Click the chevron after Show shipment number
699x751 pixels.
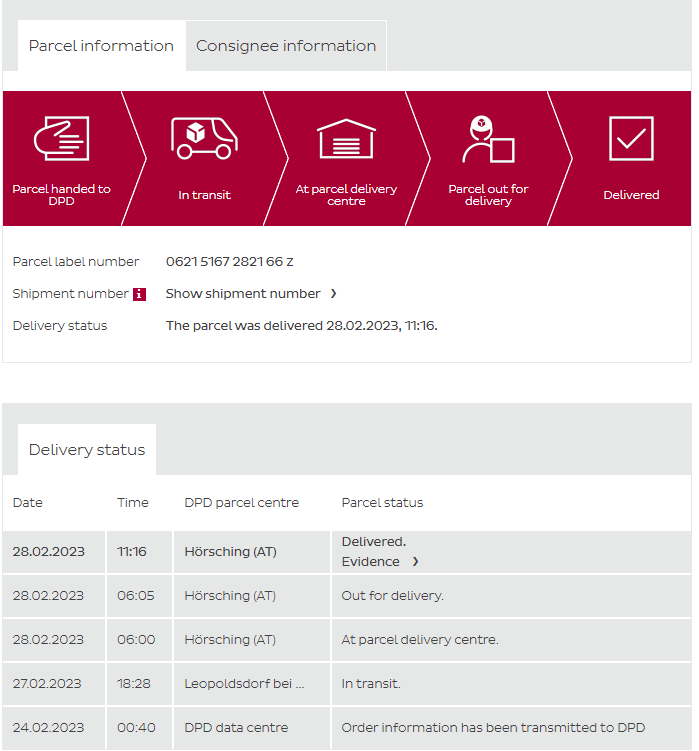333,294
